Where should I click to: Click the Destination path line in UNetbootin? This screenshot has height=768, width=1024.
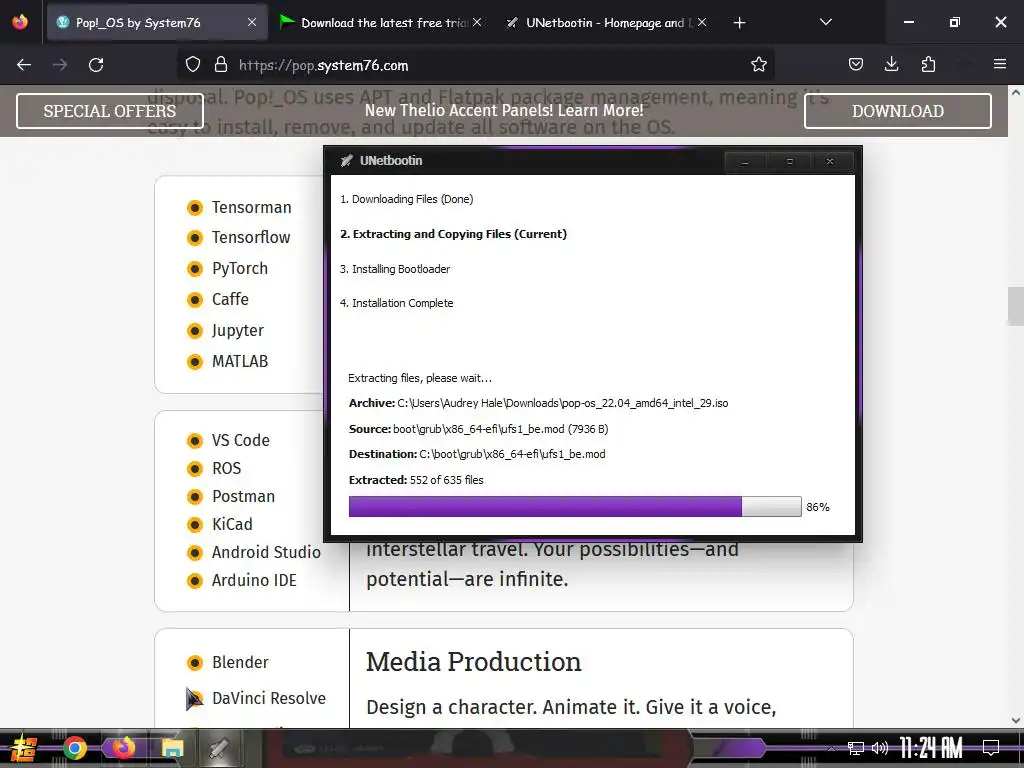[477, 454]
